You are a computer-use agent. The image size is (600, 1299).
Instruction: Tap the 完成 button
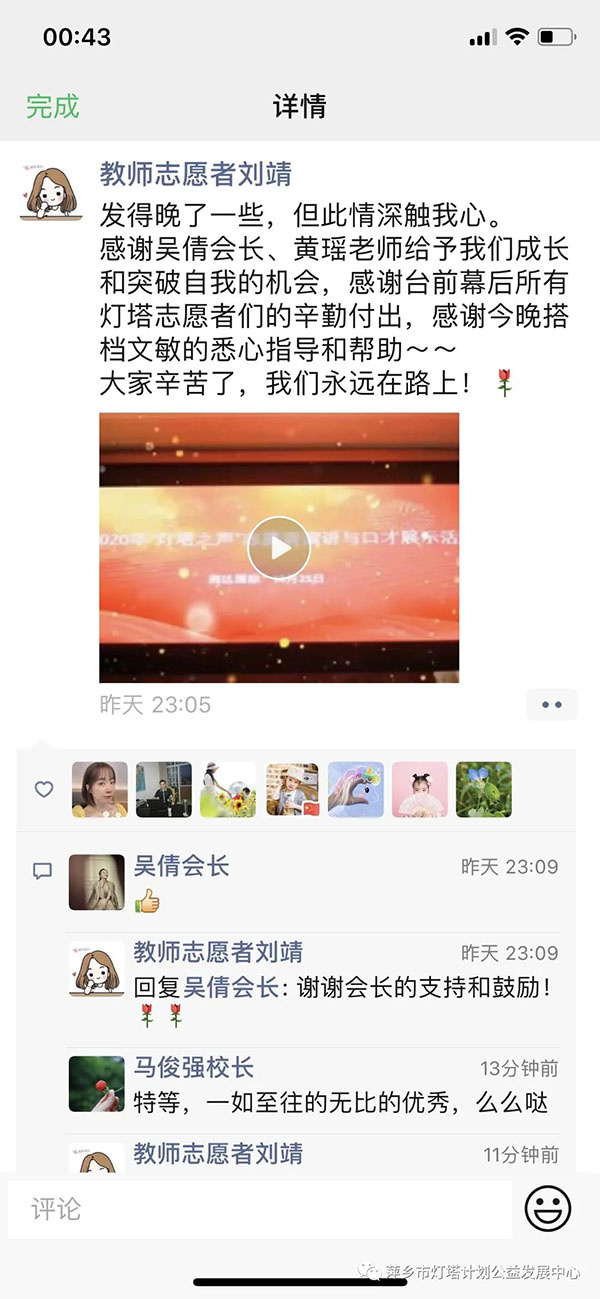click(53, 106)
